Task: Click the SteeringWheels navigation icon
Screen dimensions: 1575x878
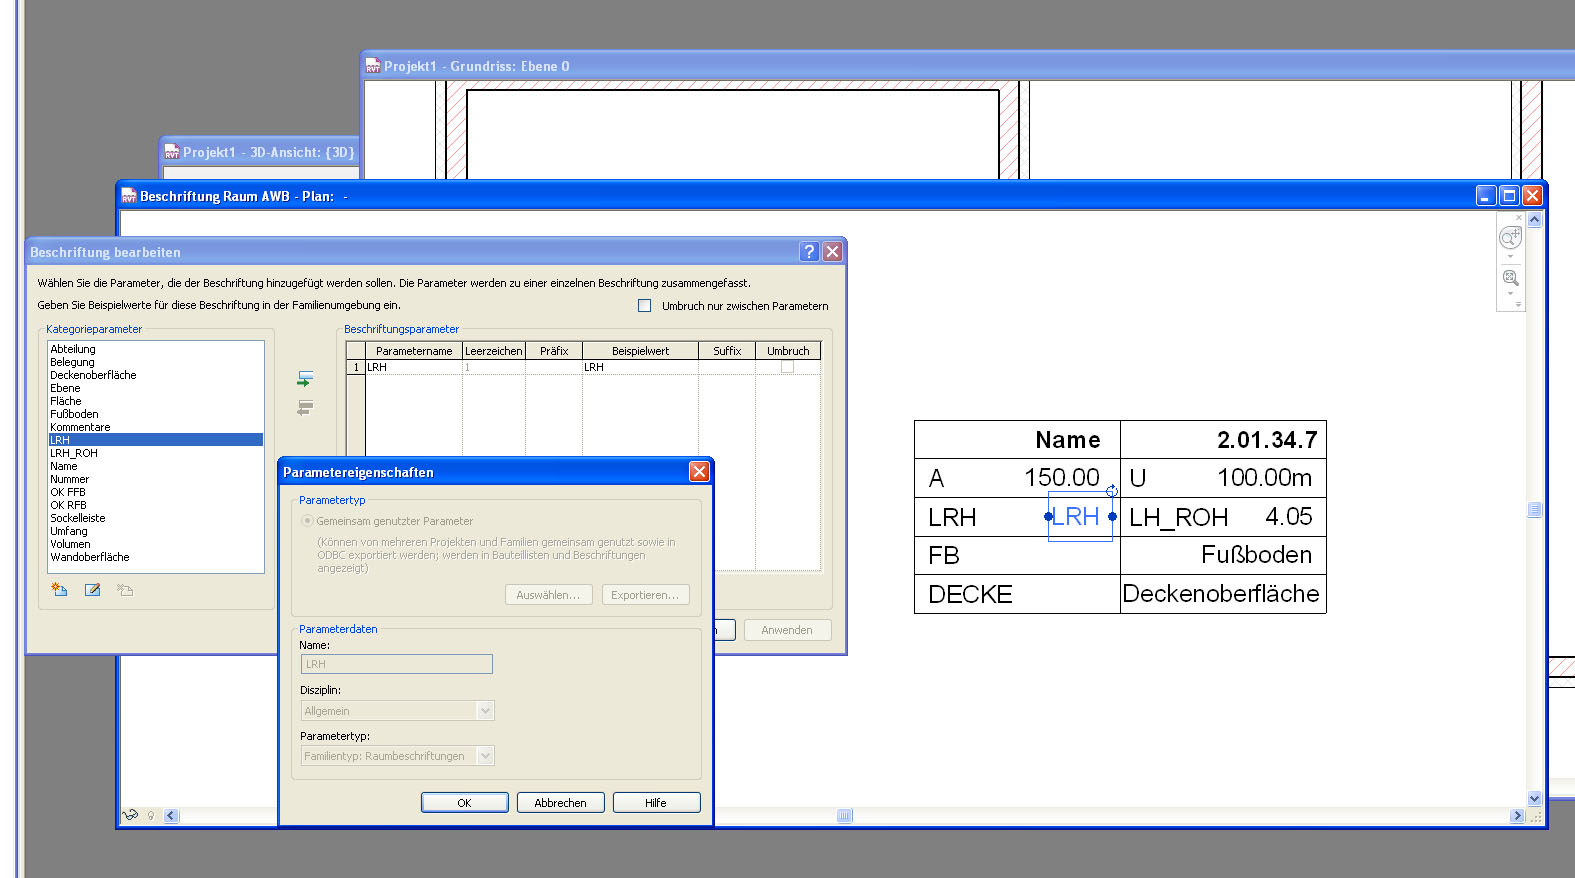Action: pos(1510,237)
